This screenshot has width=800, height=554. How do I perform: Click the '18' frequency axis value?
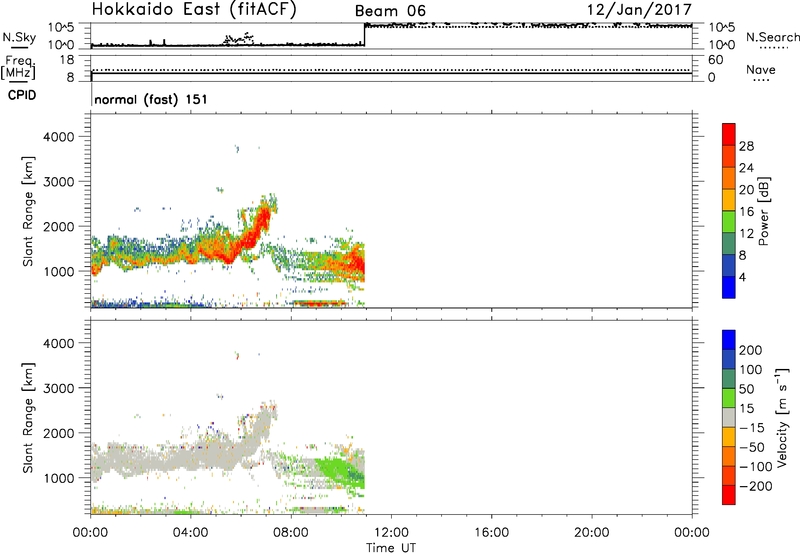tap(67, 60)
